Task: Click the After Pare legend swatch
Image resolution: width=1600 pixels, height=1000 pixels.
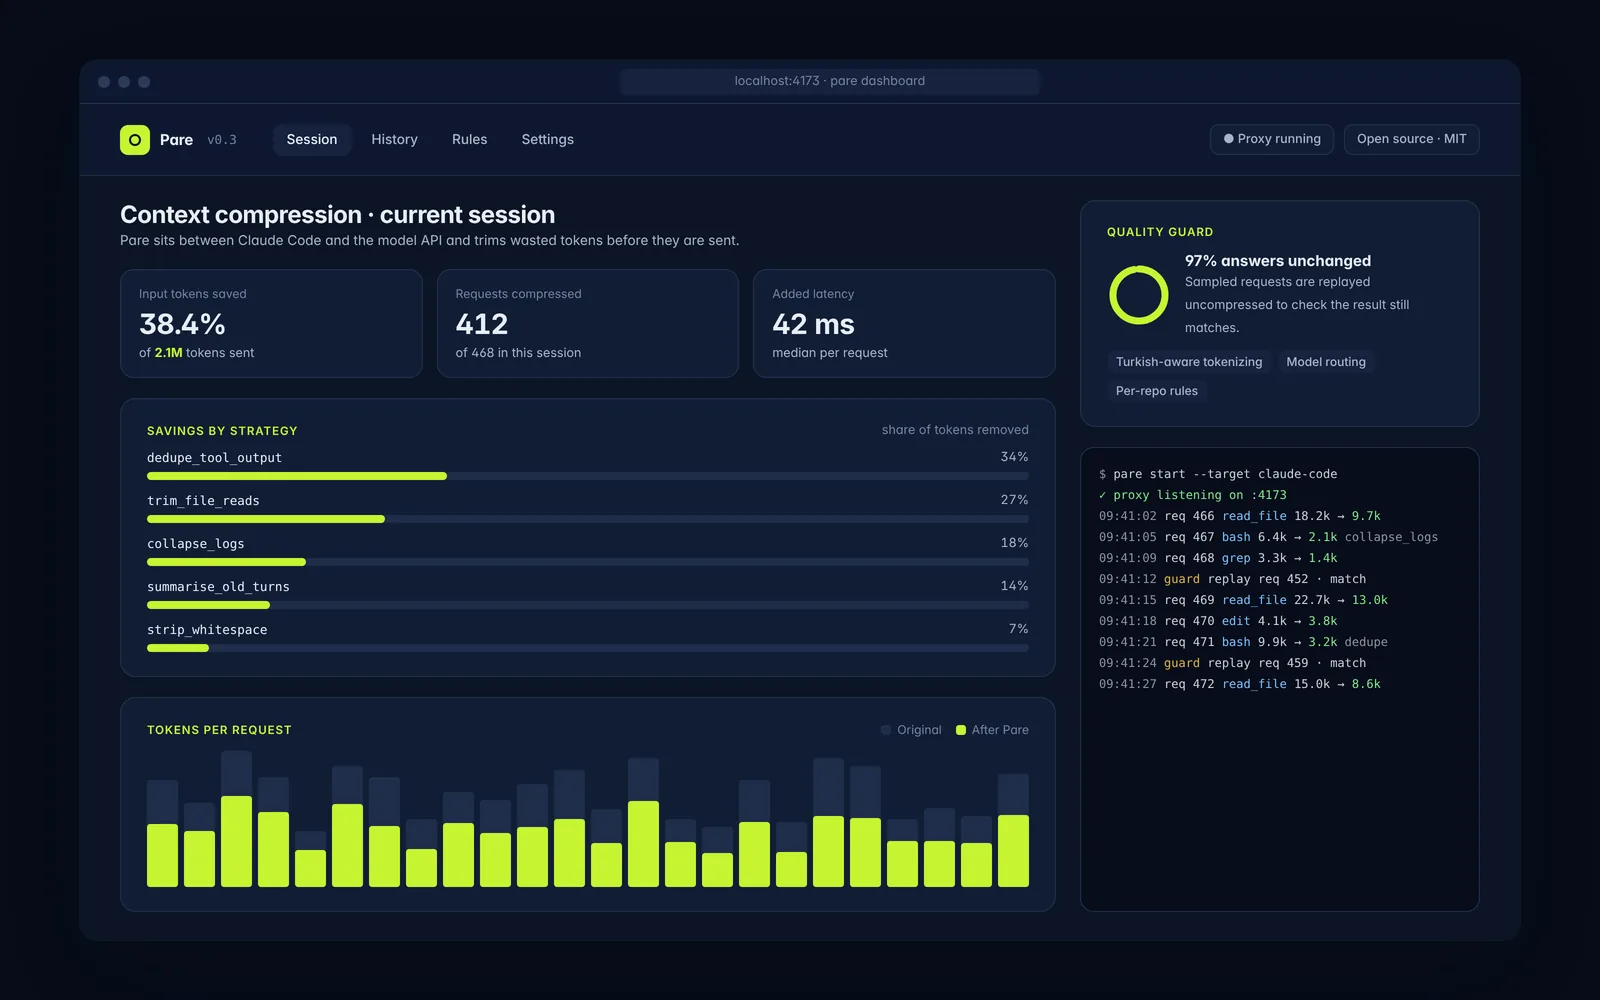Action: [x=961, y=730]
